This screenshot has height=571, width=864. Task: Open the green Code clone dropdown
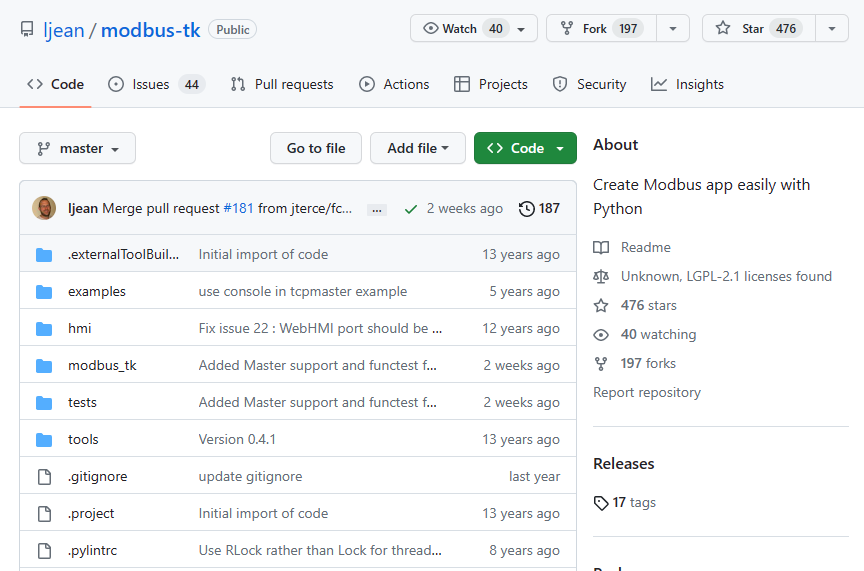tap(525, 148)
